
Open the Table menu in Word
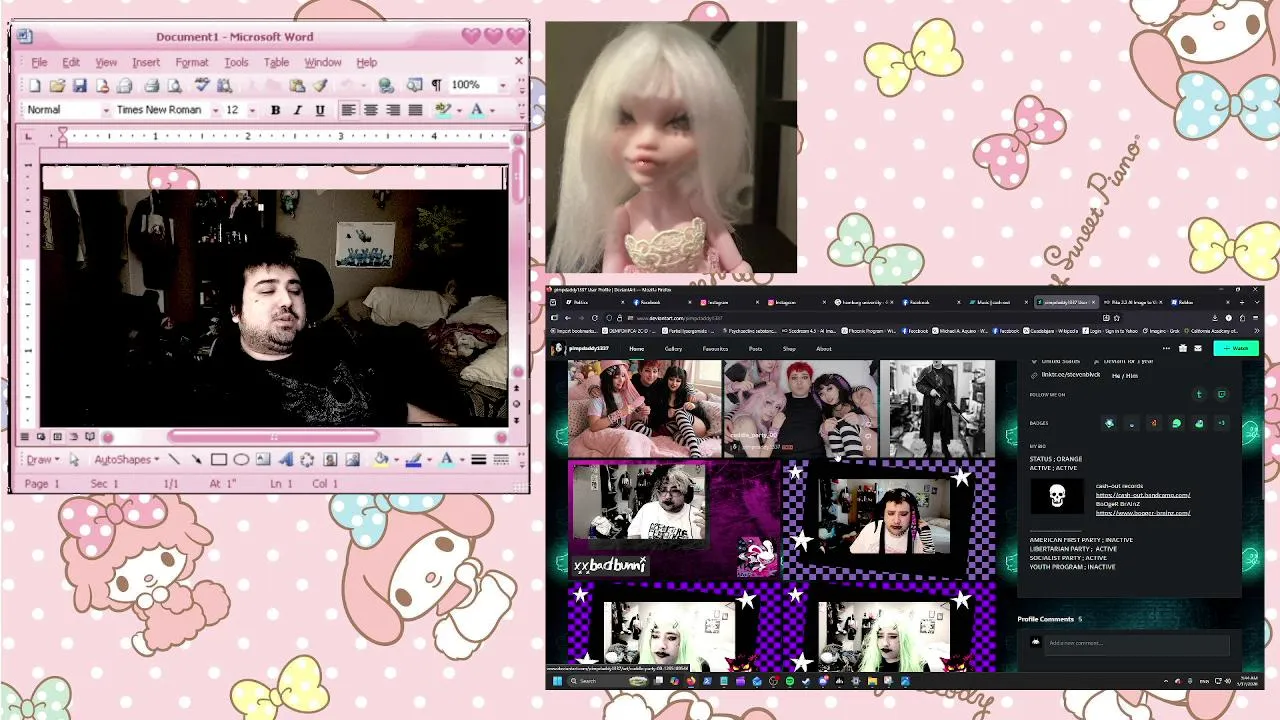coord(276,62)
